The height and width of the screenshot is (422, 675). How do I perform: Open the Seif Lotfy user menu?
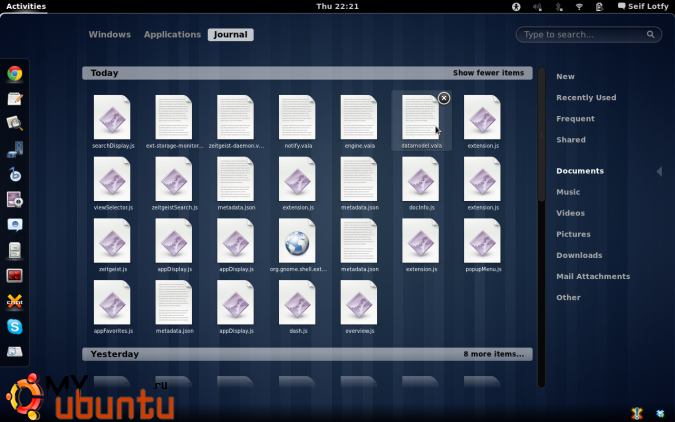(x=643, y=6)
